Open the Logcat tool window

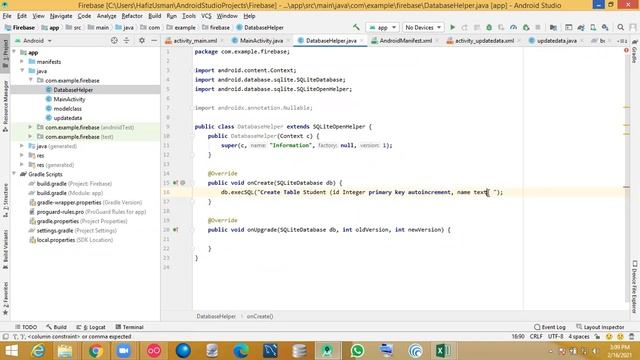pyautogui.click(x=91, y=327)
